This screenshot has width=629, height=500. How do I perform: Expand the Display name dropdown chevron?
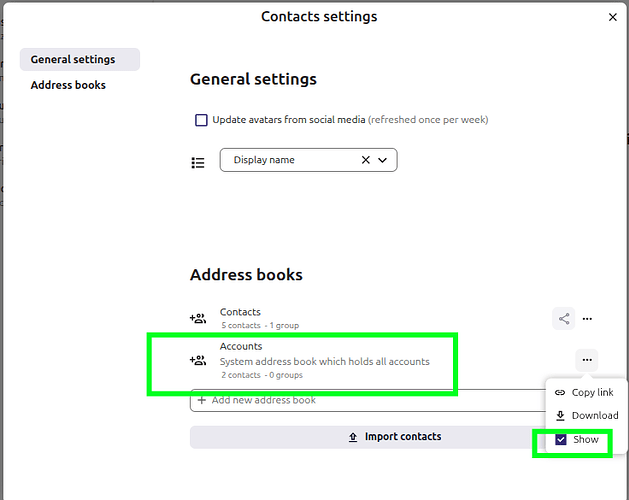pos(383,160)
